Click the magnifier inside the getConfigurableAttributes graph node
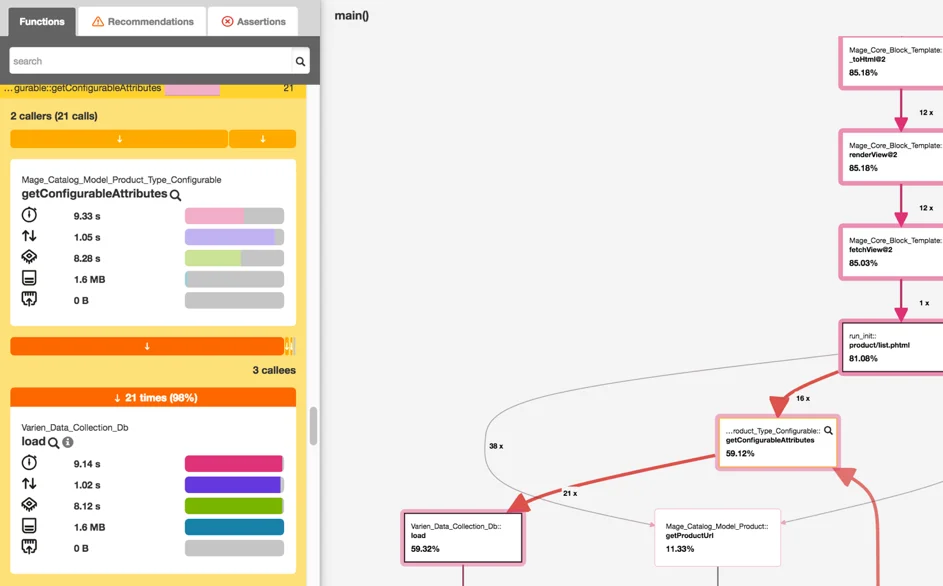Viewport: 943px width, 586px height. coord(828,431)
